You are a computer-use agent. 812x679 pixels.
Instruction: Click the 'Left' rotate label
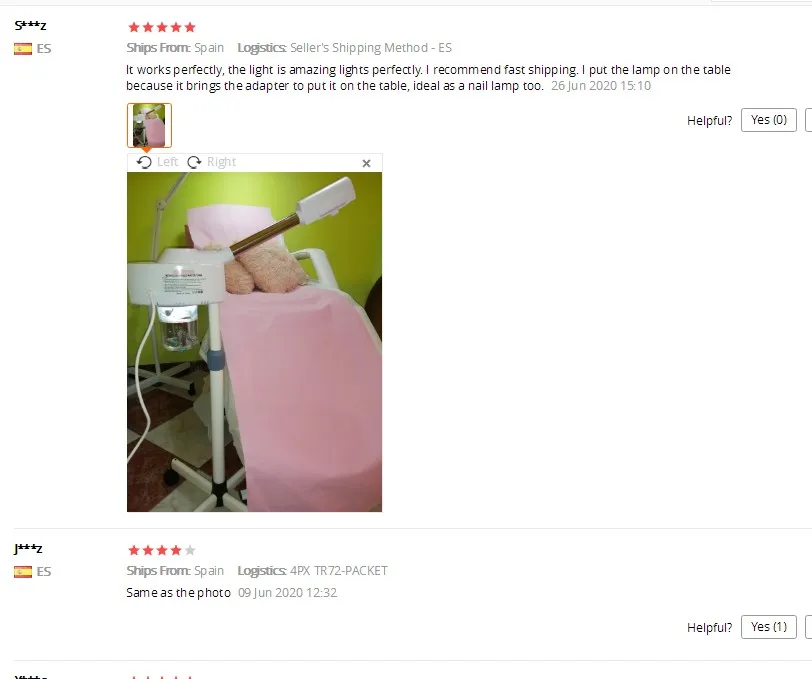coord(167,162)
